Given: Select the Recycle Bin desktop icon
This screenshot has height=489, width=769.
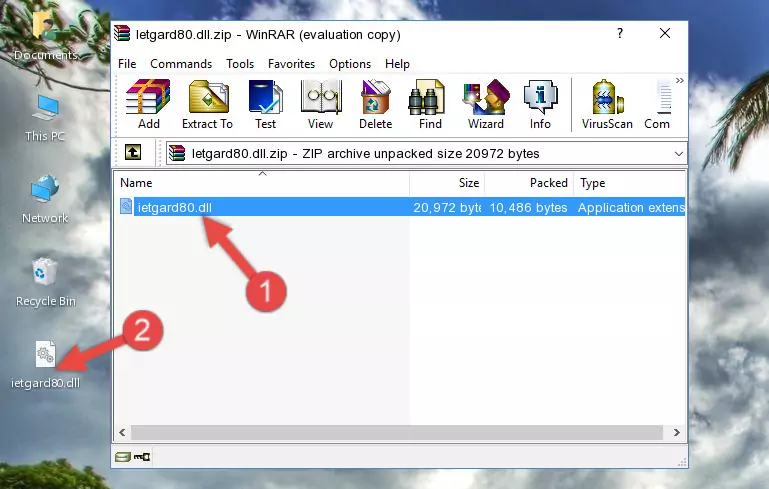Looking at the screenshot, I should click(x=46, y=283).
